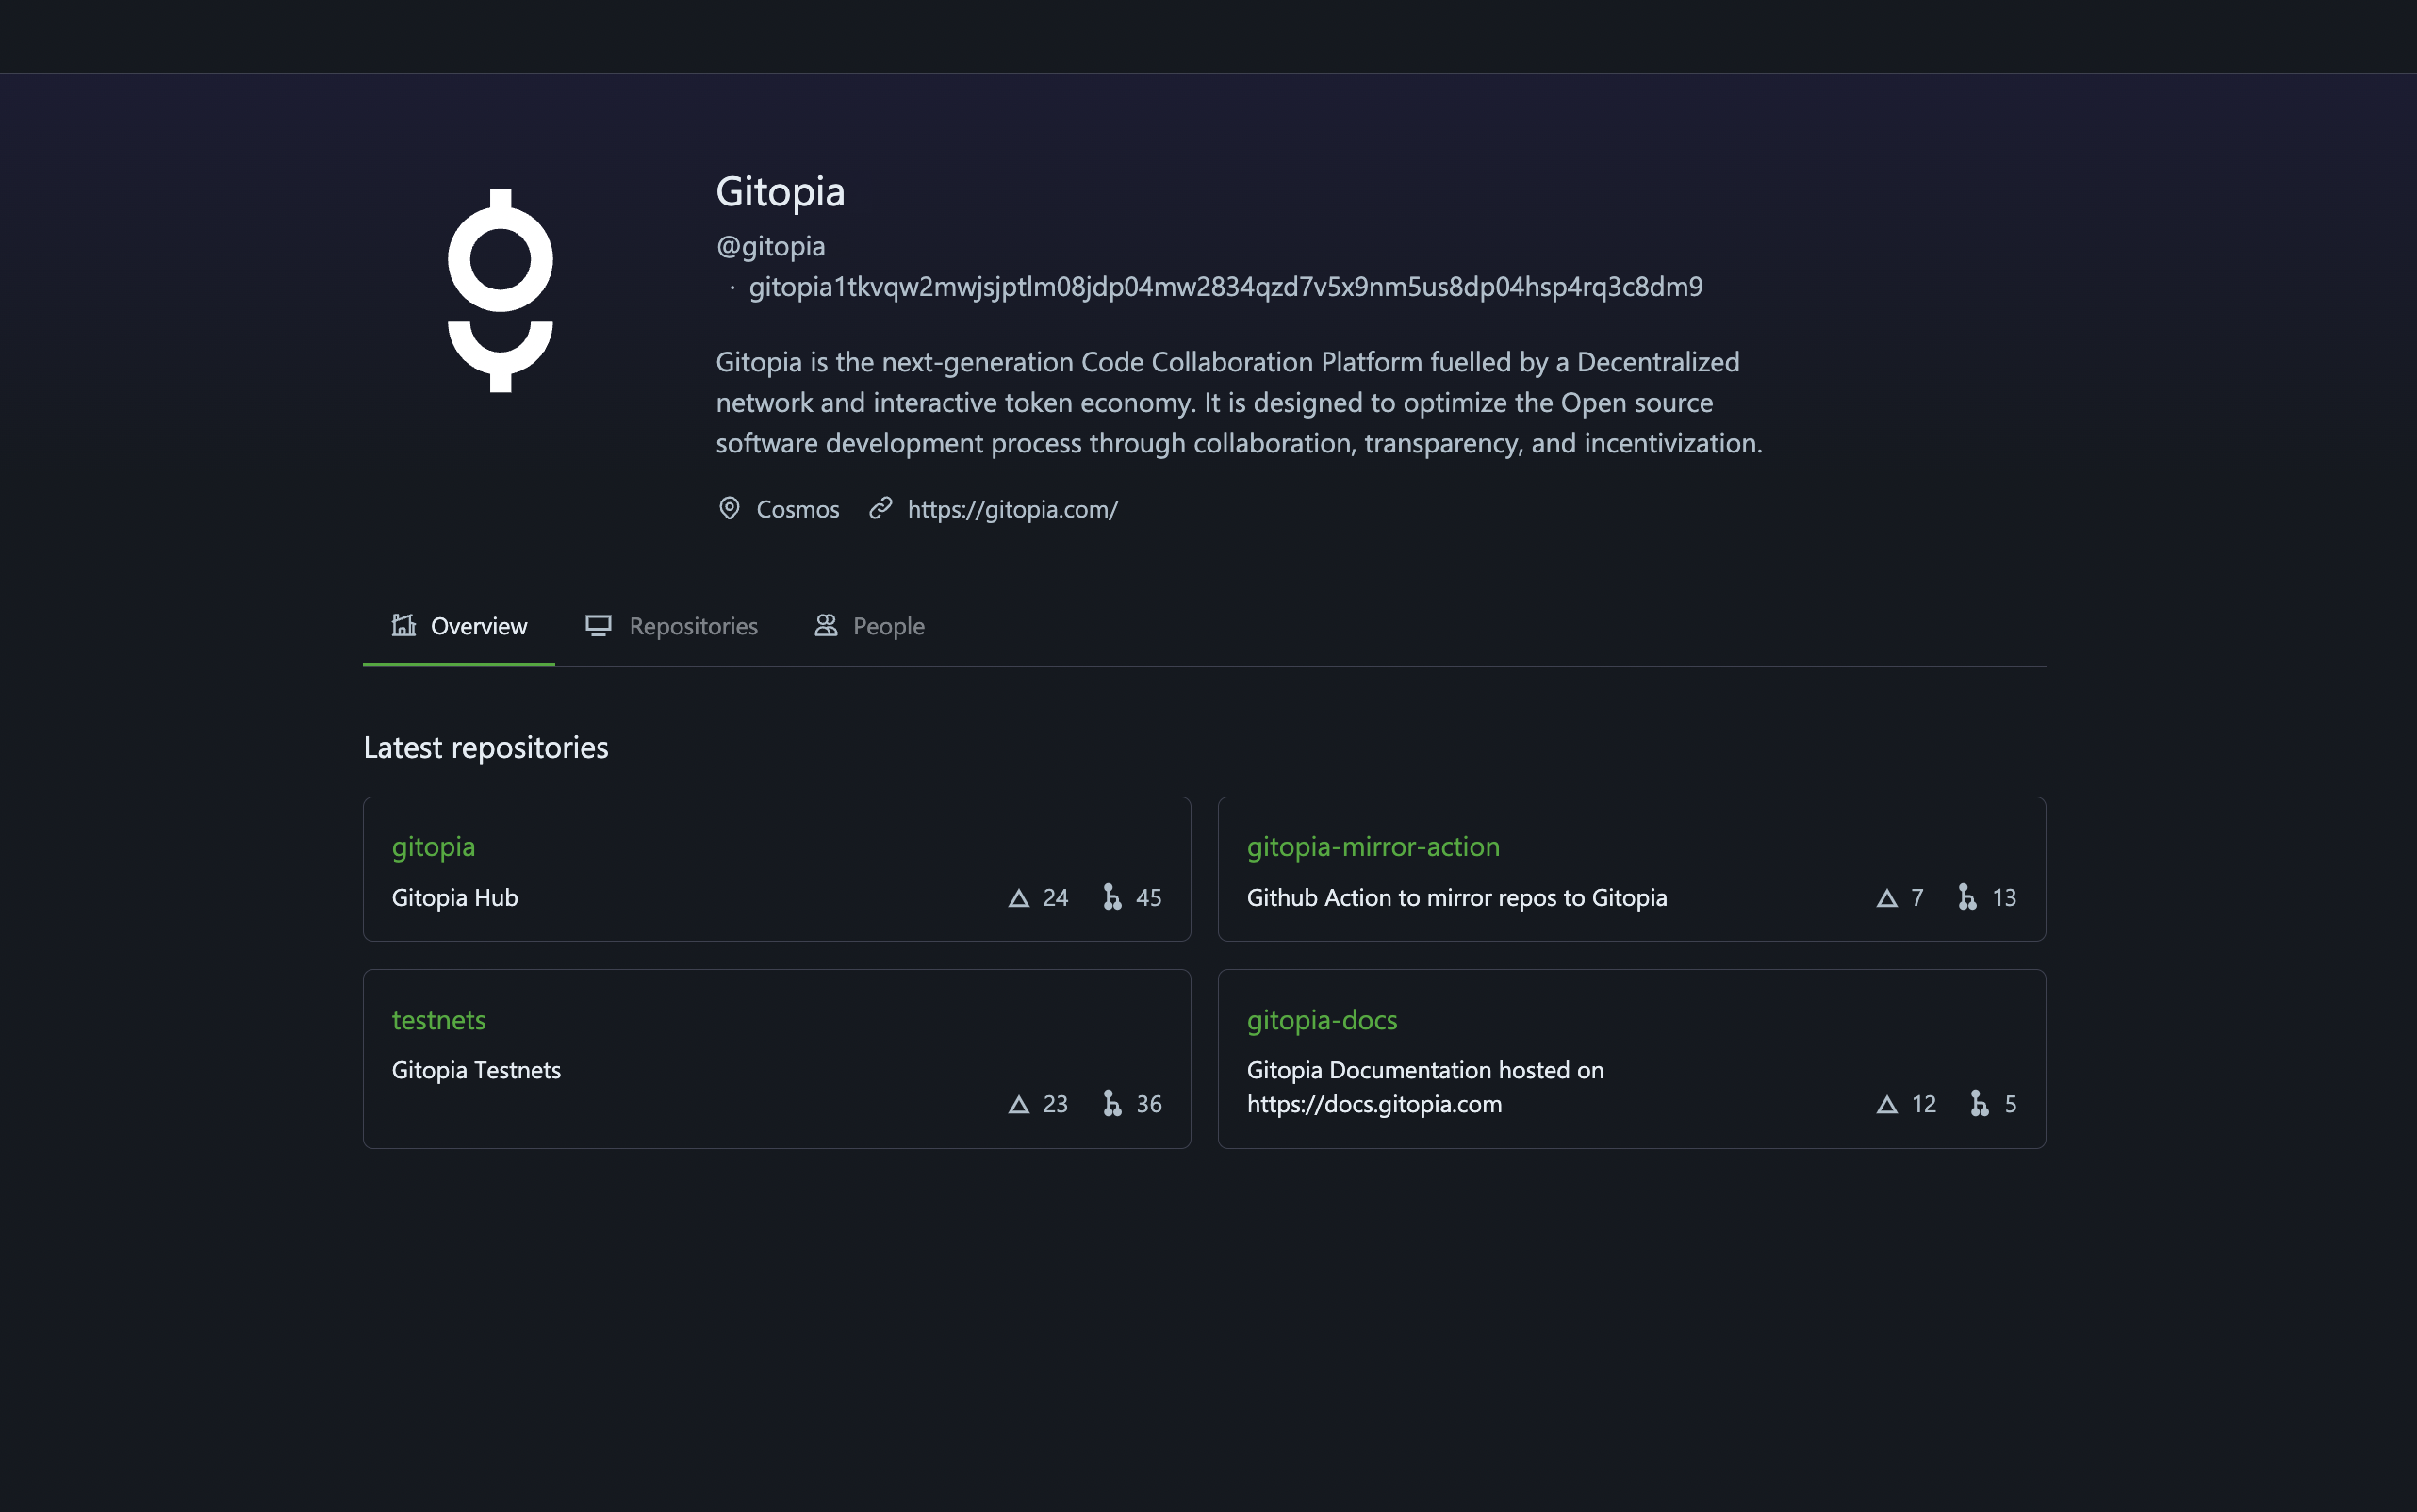
Task: Click the issue count 23 on testnets card
Action: click(1055, 1104)
